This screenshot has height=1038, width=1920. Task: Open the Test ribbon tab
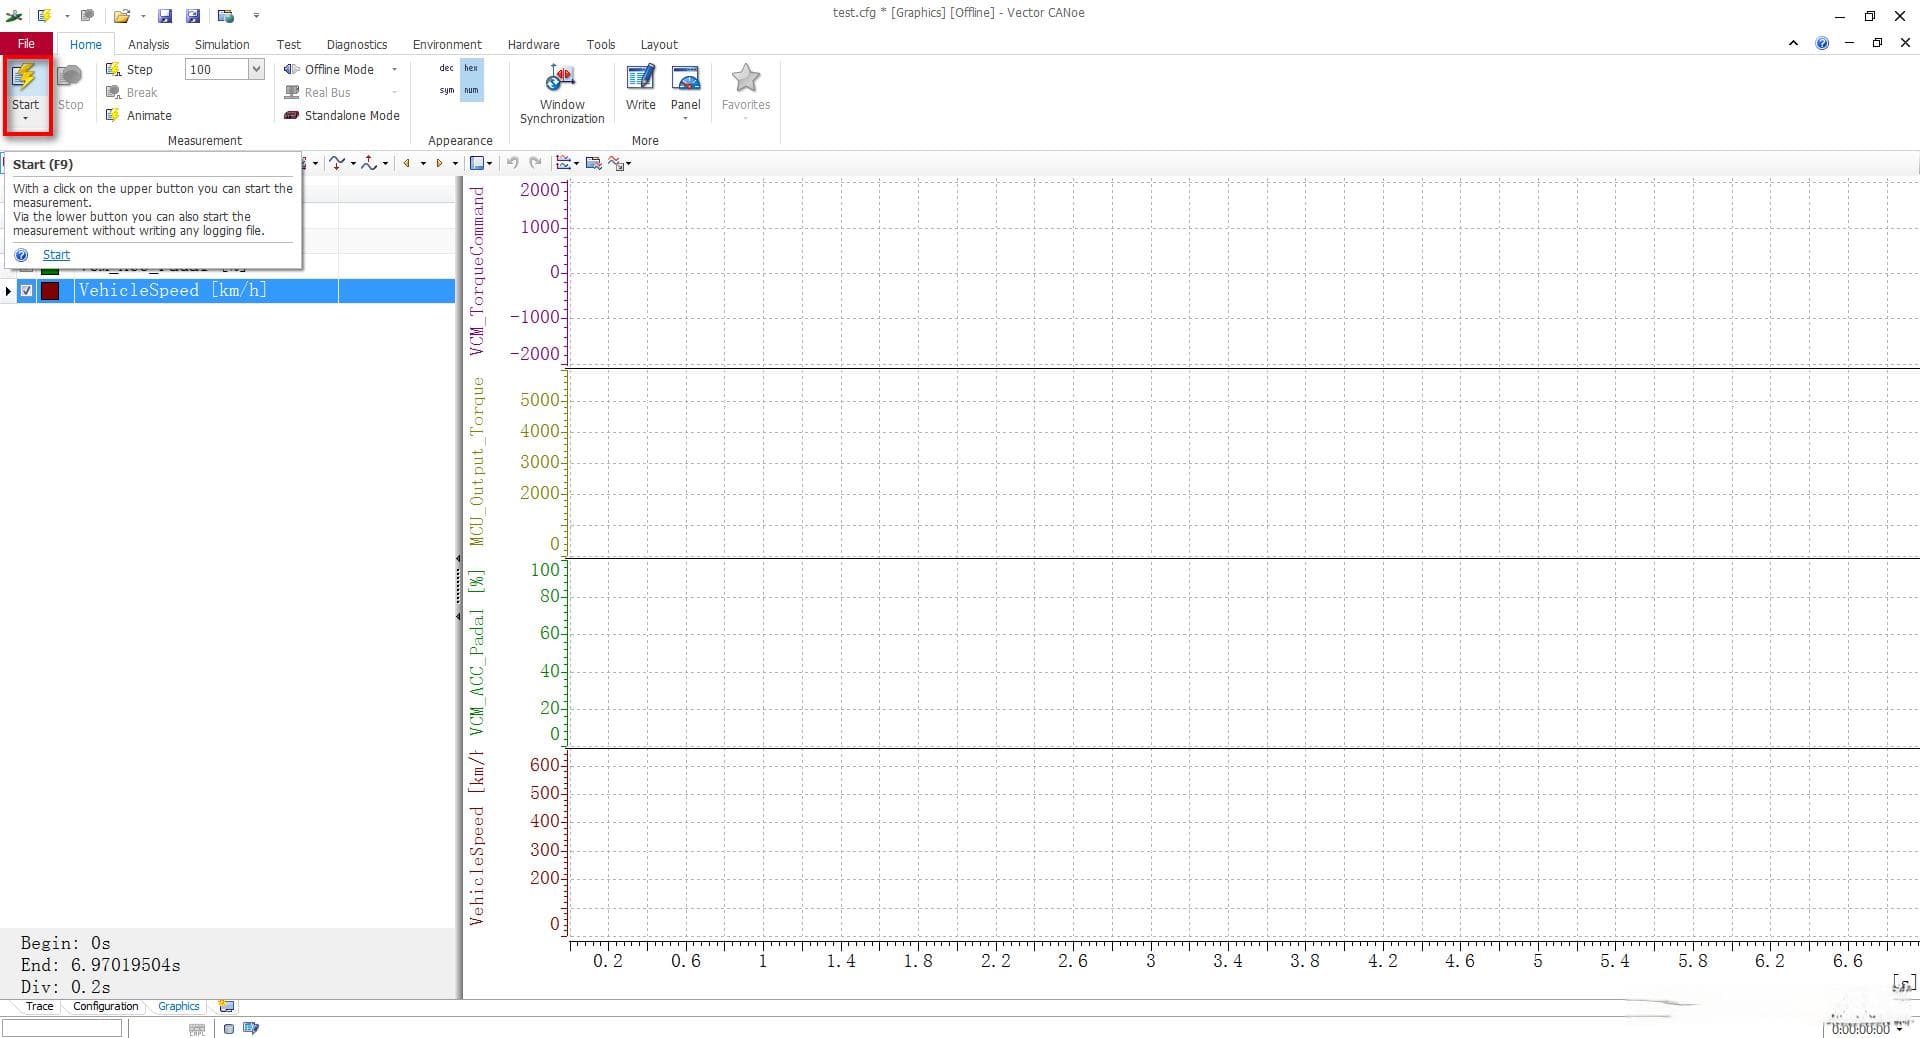click(x=289, y=44)
